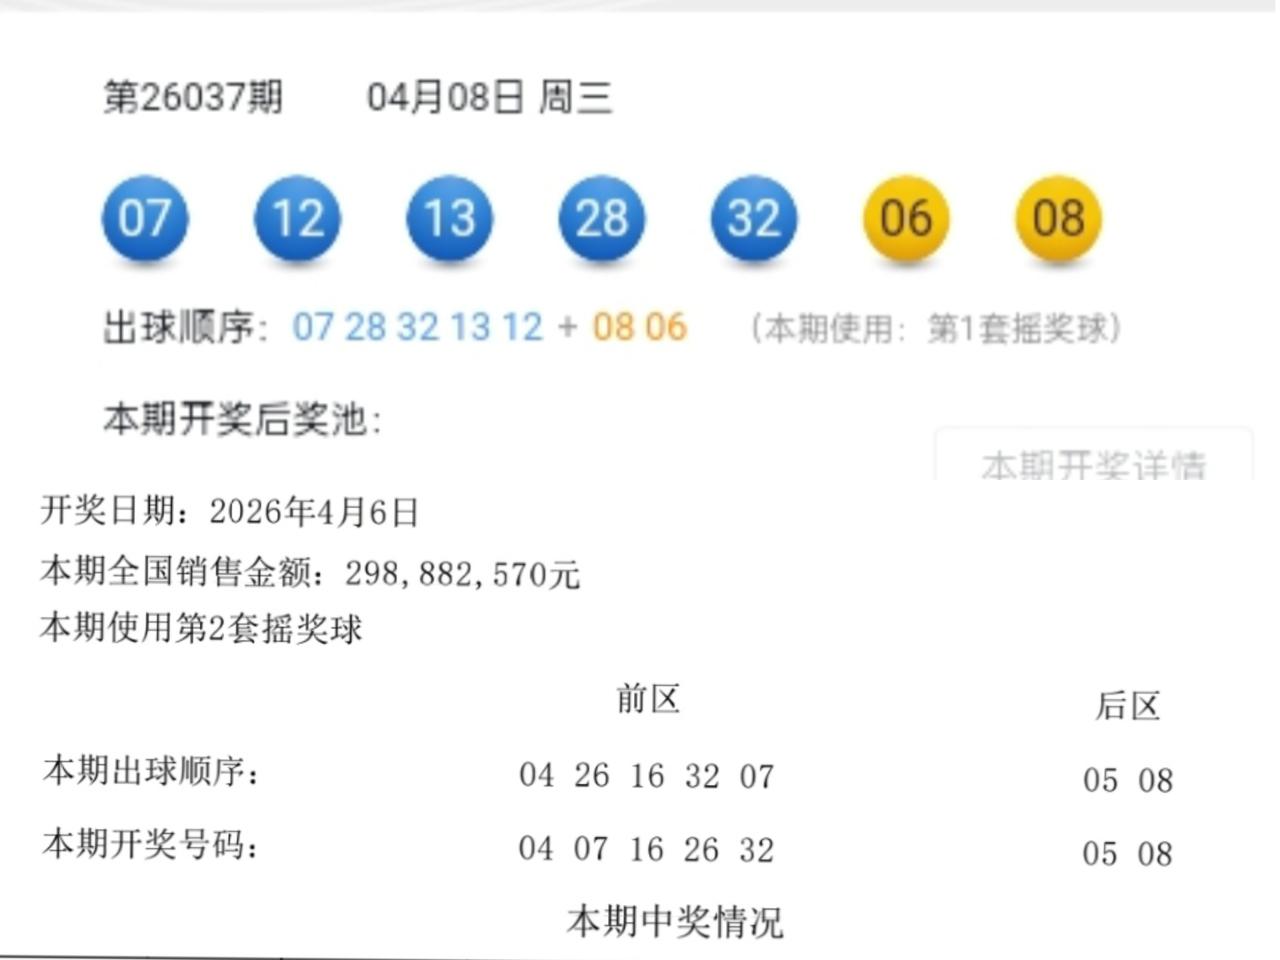Select the blue ball 12
The height and width of the screenshot is (960, 1280).
(298, 220)
